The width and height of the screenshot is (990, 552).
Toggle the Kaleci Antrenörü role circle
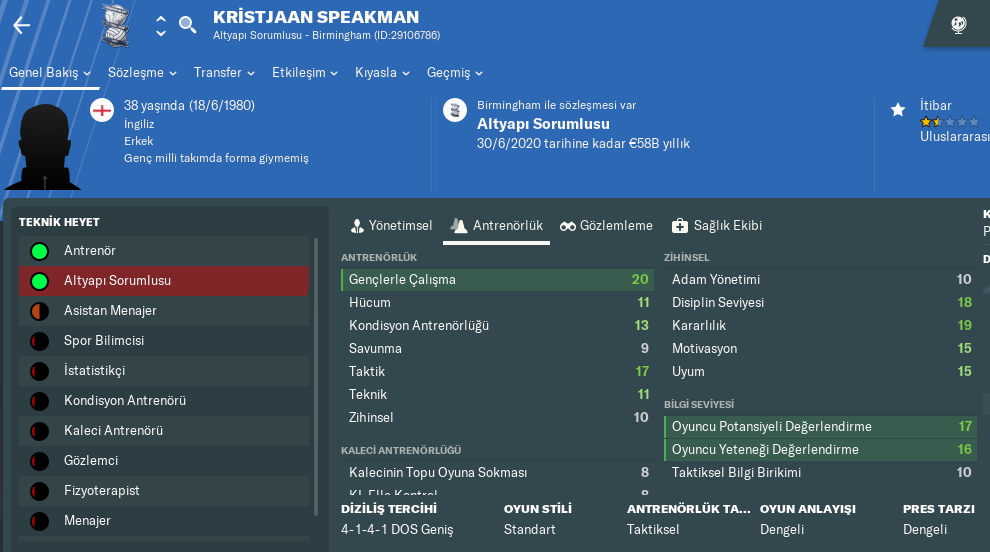39,431
